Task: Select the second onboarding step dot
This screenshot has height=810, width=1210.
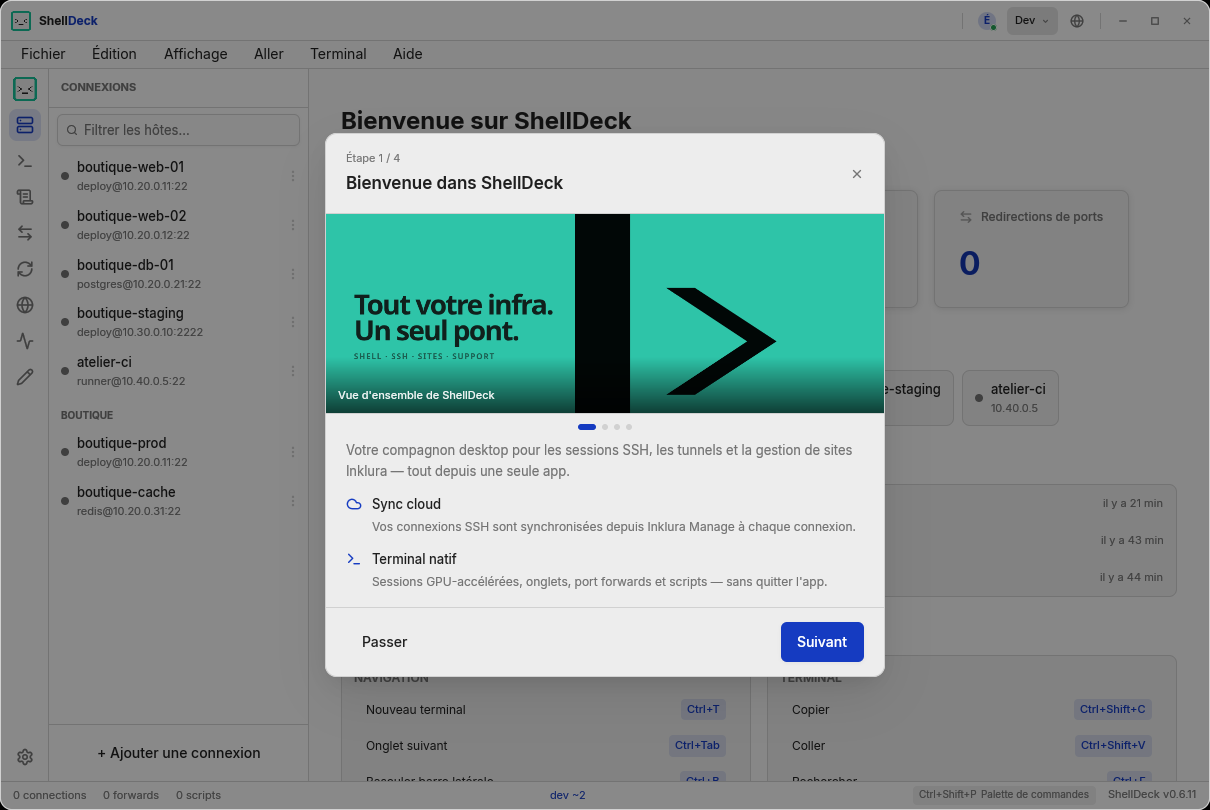Action: pos(605,427)
